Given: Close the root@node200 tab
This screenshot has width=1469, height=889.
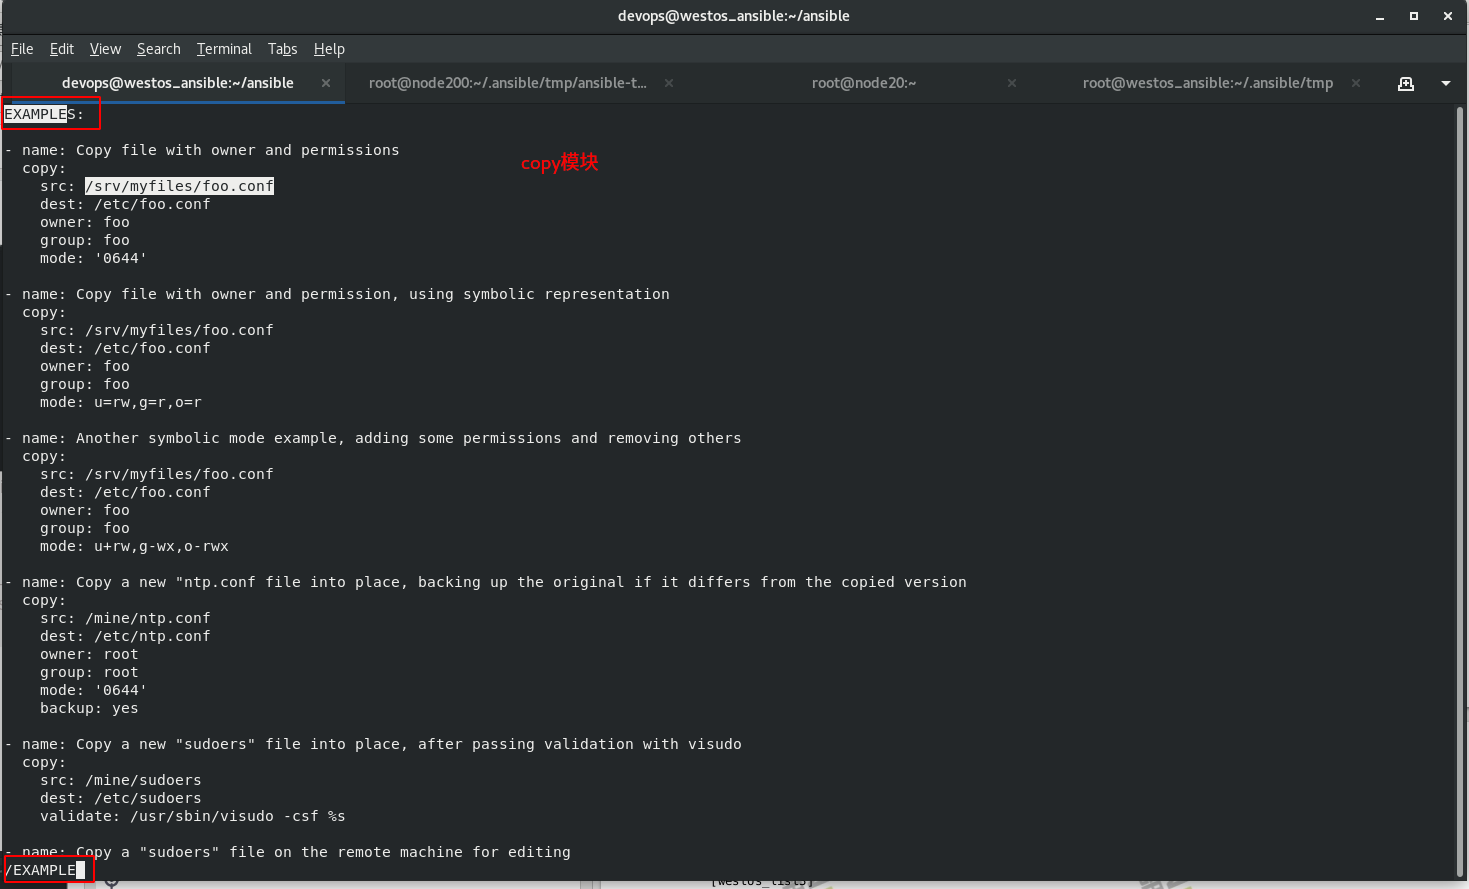Looking at the screenshot, I should [x=669, y=83].
